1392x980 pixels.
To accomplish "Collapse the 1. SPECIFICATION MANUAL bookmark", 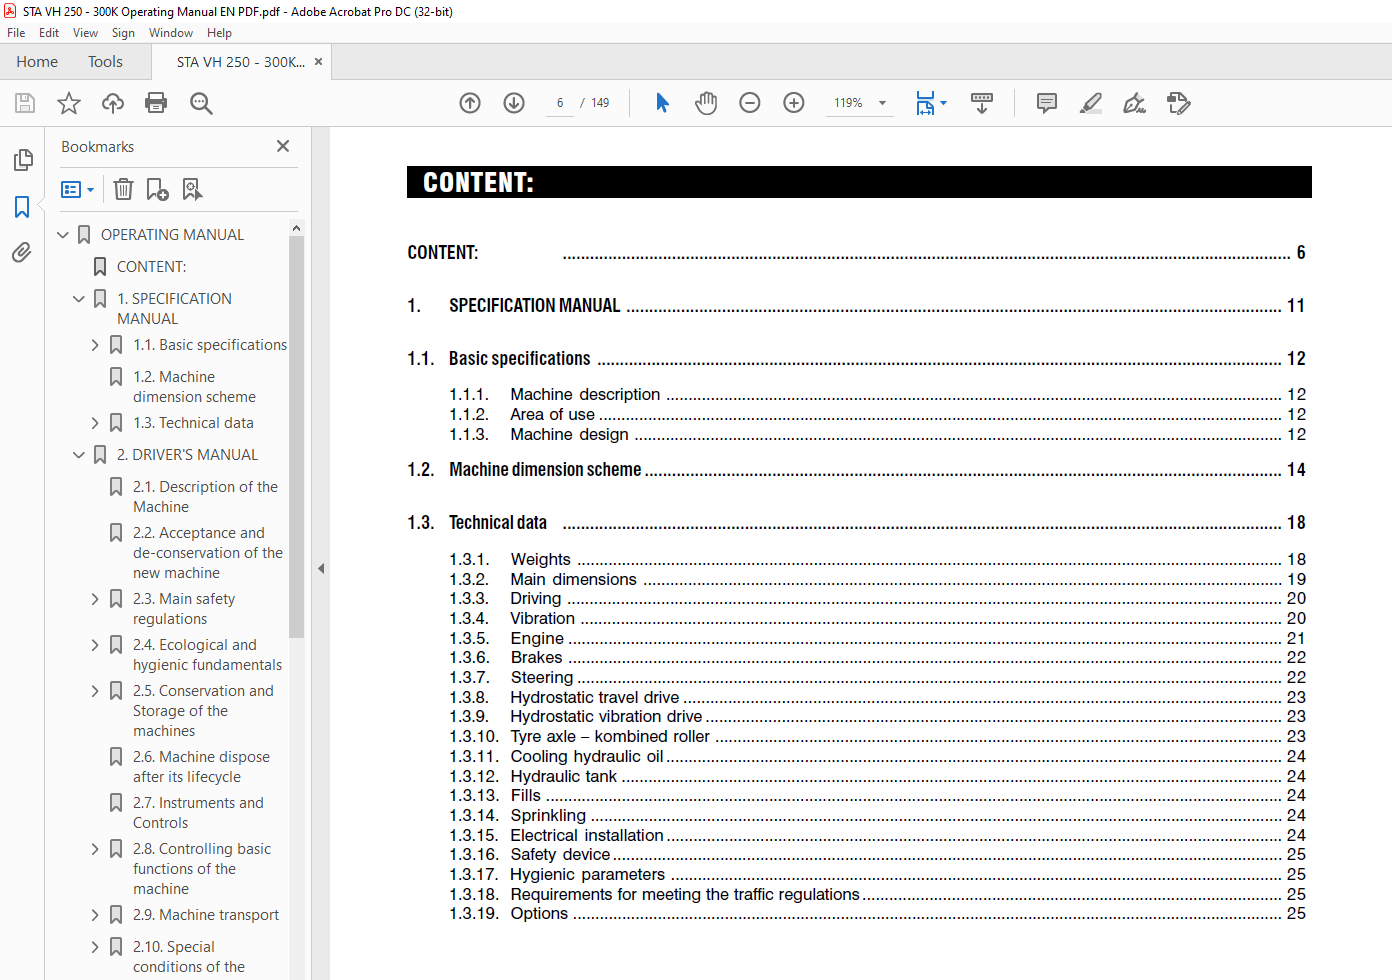I will 79,299.
